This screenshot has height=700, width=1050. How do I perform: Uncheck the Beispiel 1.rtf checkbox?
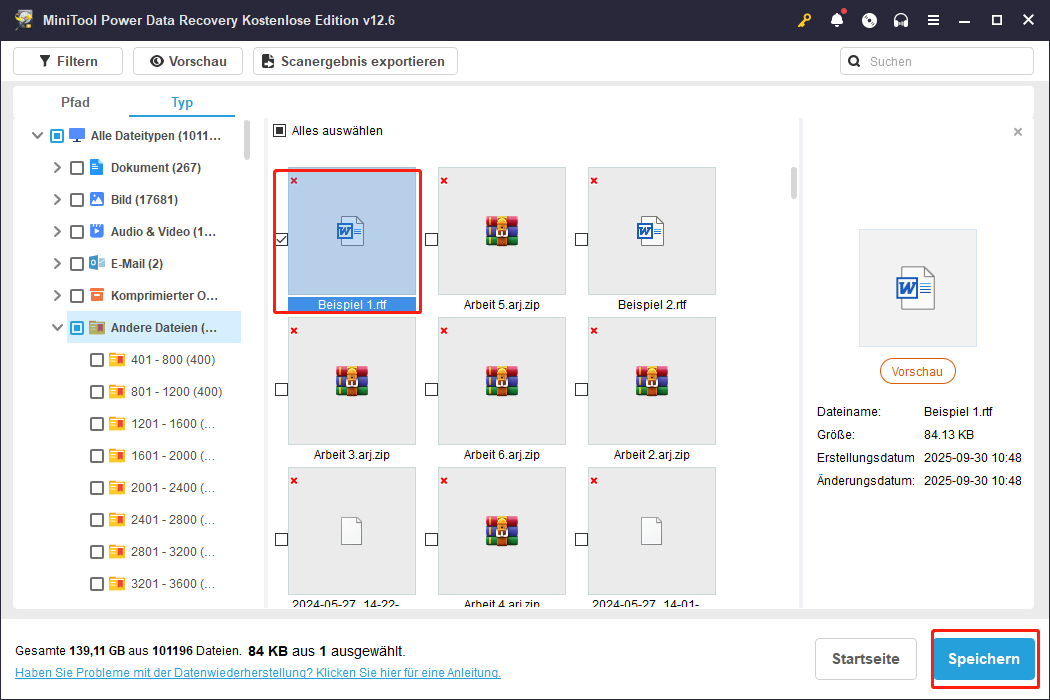pyautogui.click(x=281, y=239)
